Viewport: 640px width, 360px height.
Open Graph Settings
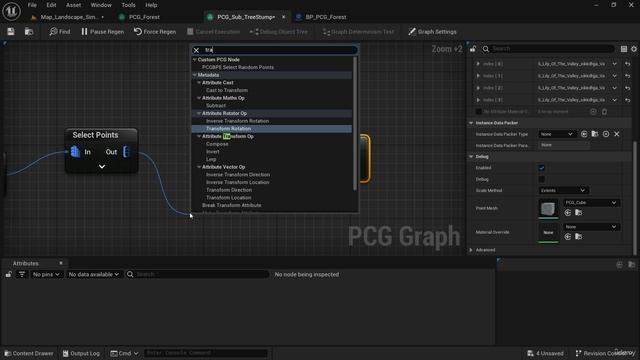point(432,31)
